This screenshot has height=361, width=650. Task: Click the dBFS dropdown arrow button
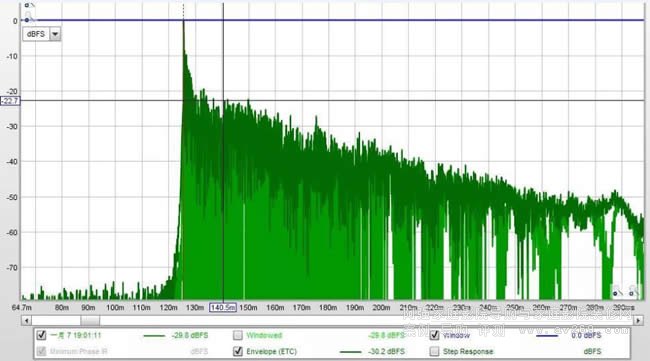(55, 34)
